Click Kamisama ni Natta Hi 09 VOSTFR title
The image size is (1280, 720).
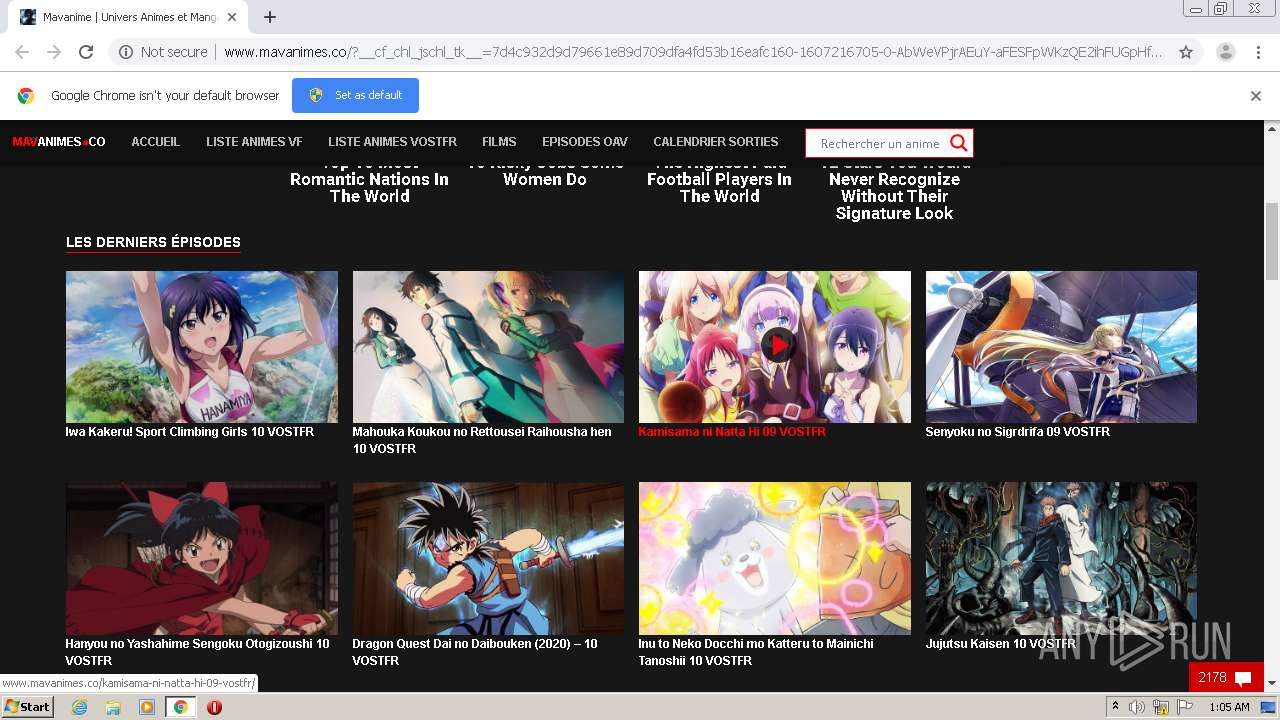click(x=732, y=432)
